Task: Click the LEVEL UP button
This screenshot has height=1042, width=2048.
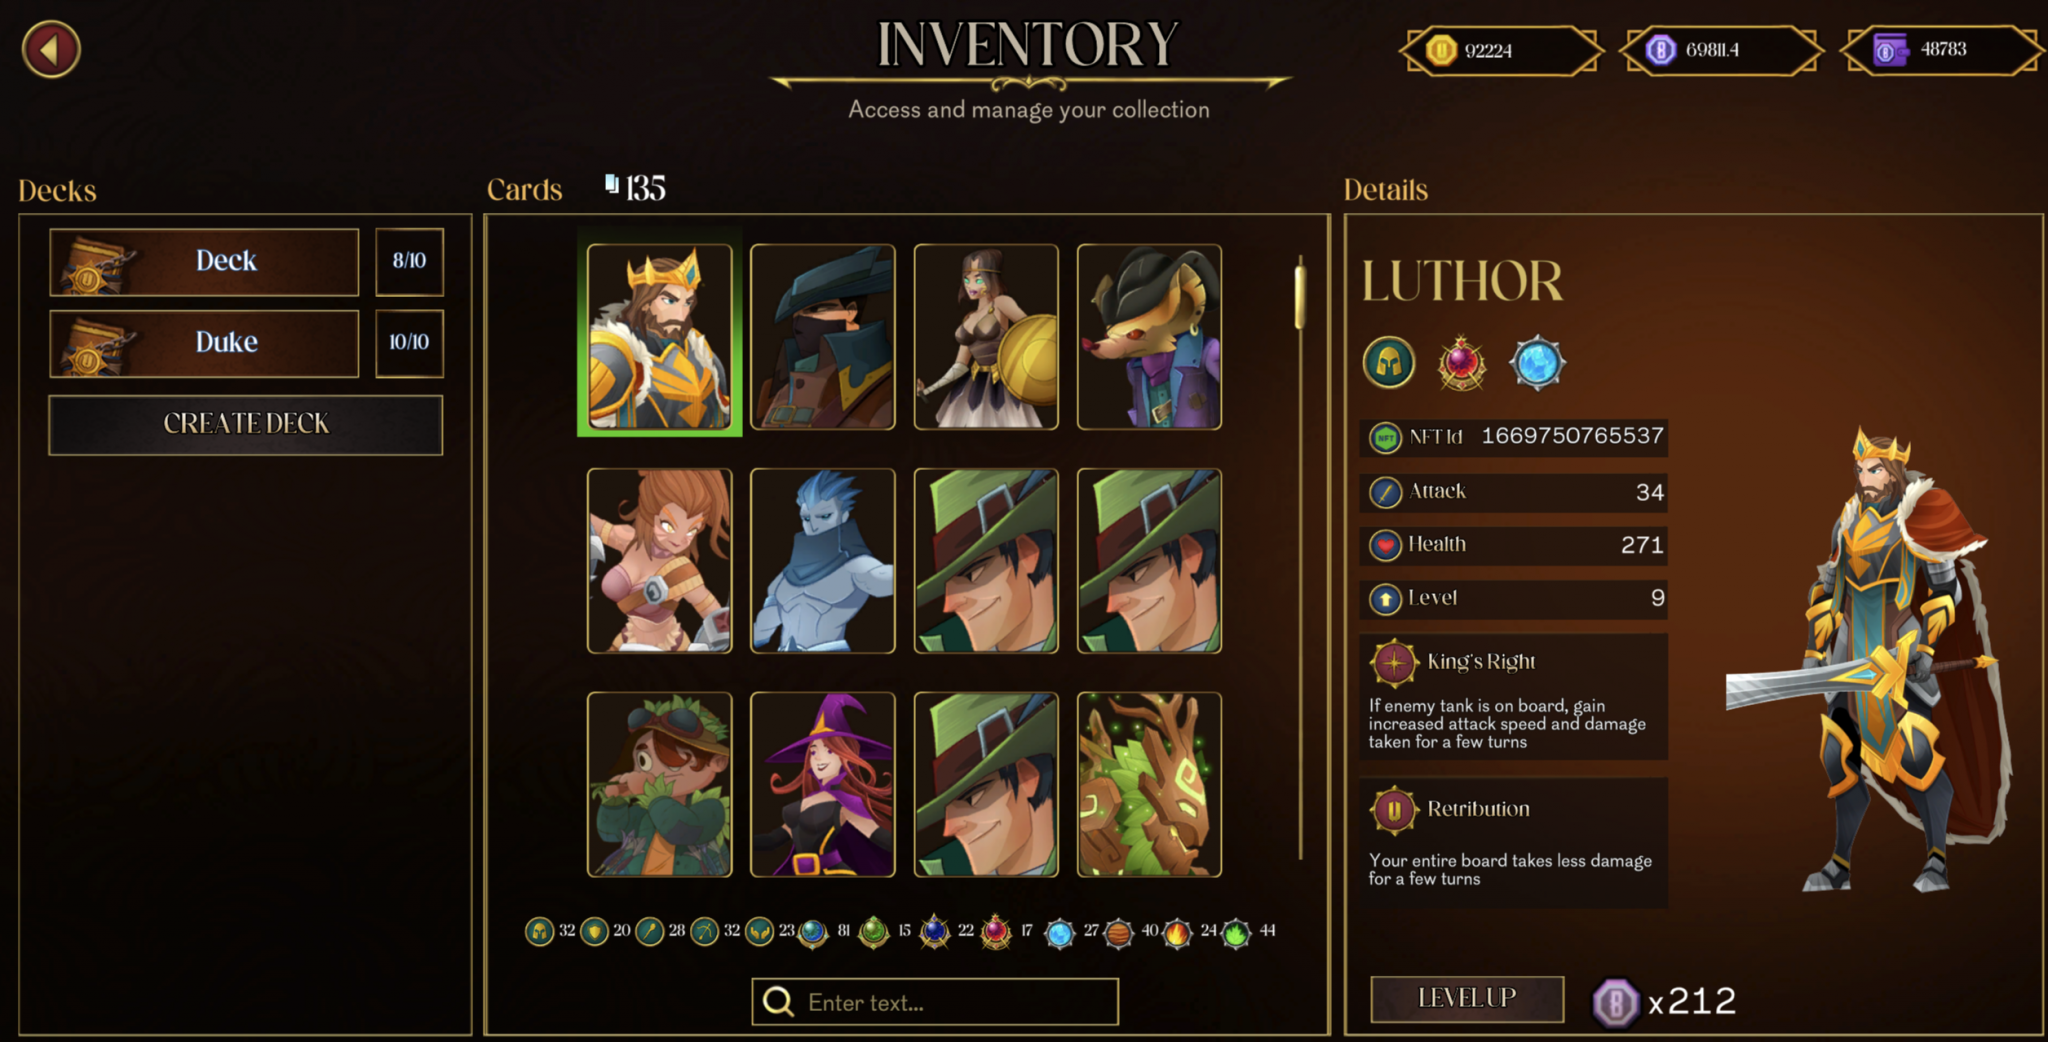Action: 1467,998
